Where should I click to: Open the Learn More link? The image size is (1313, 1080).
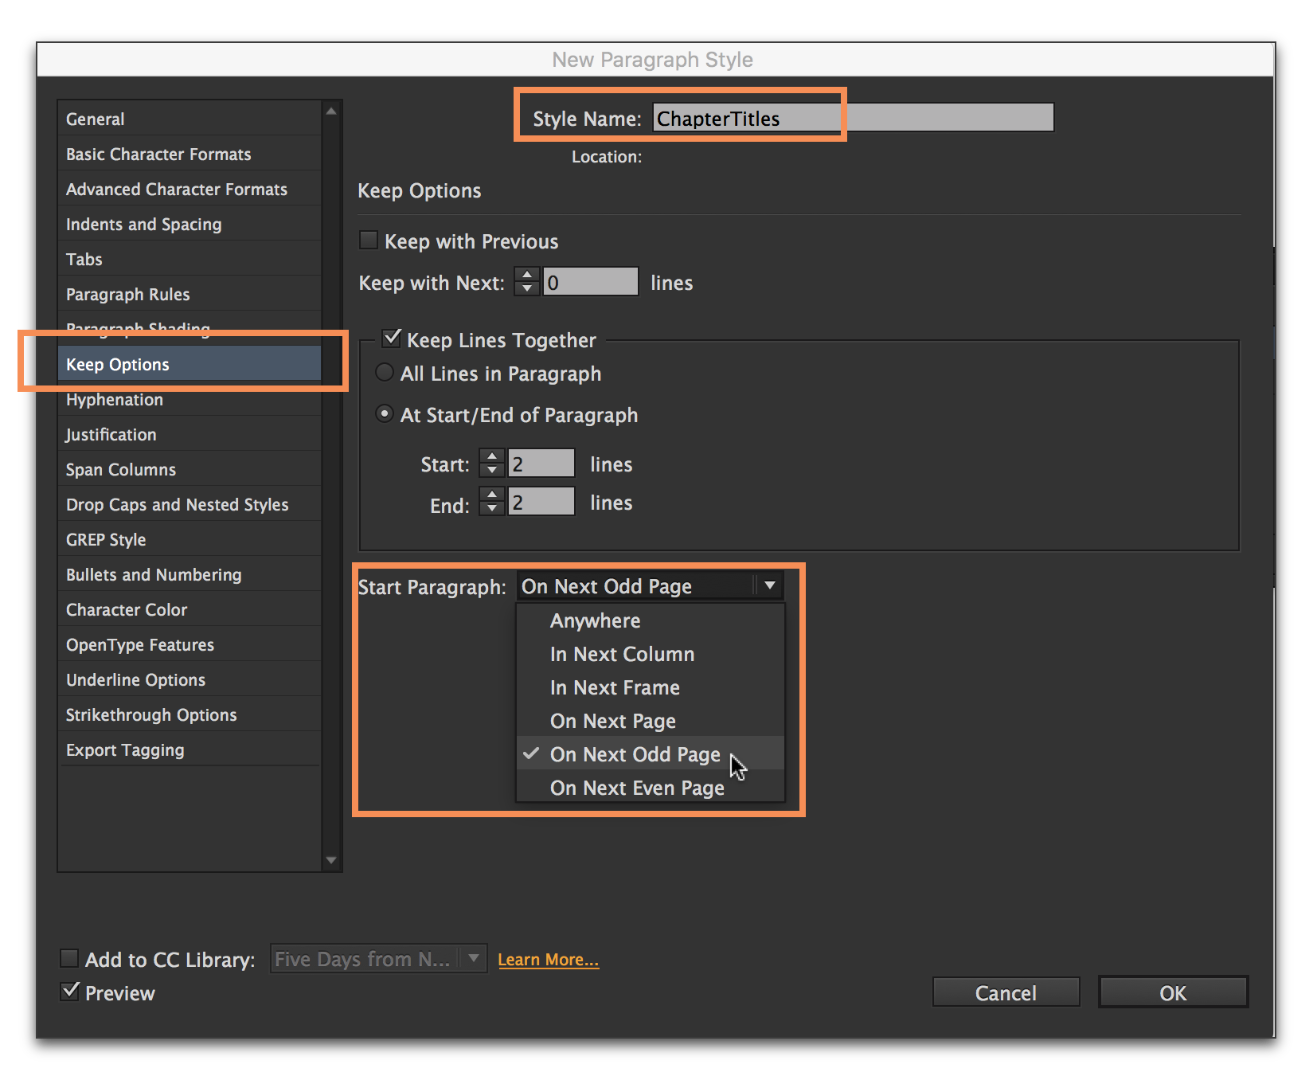(547, 958)
